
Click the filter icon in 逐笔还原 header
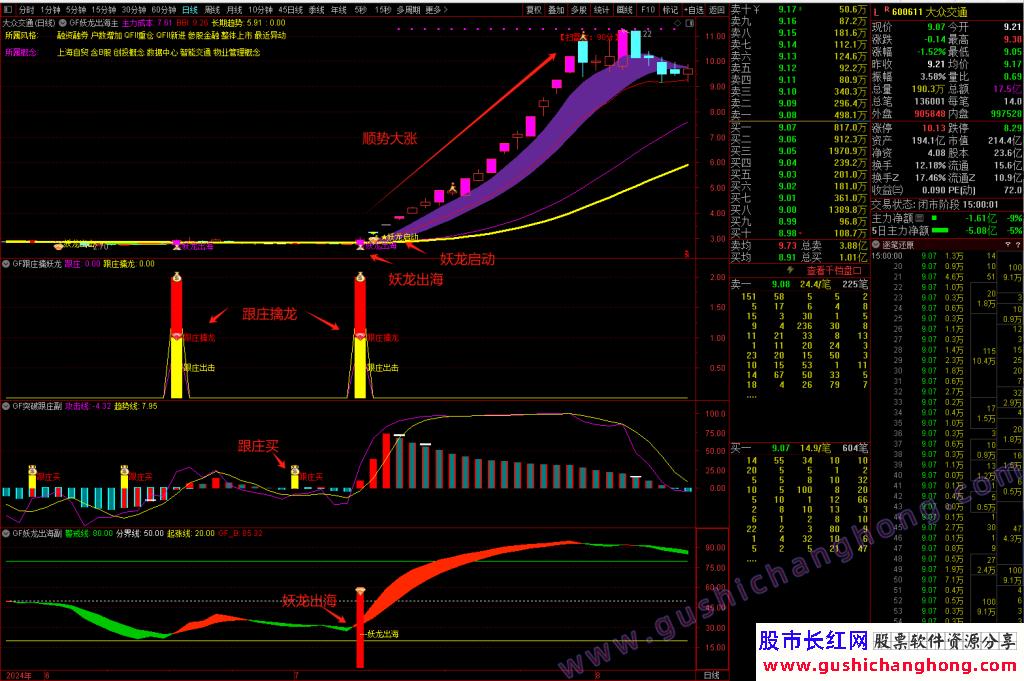tap(1008, 245)
